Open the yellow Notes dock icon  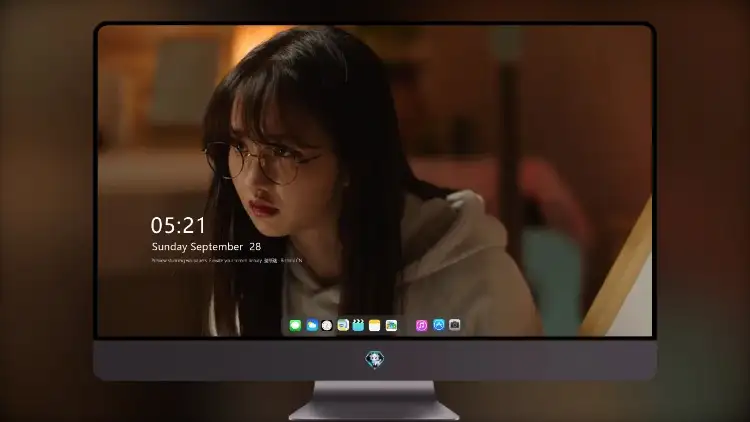point(375,325)
